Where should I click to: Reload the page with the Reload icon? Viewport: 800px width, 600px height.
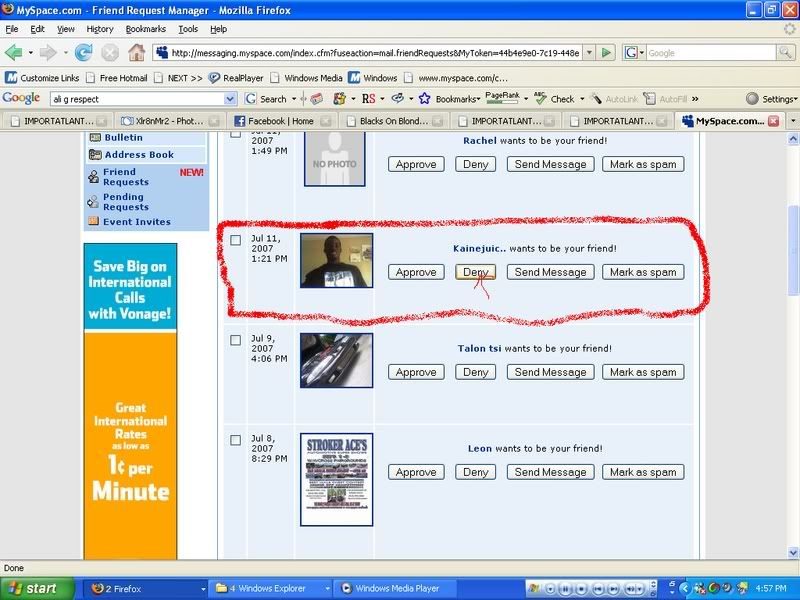click(x=84, y=53)
